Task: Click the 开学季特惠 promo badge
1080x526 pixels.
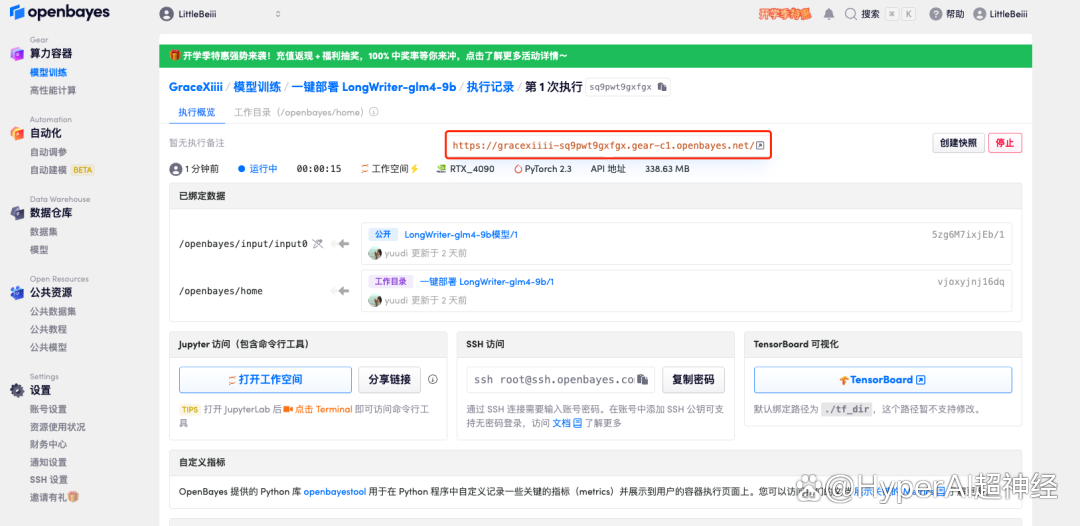Action: coord(786,14)
